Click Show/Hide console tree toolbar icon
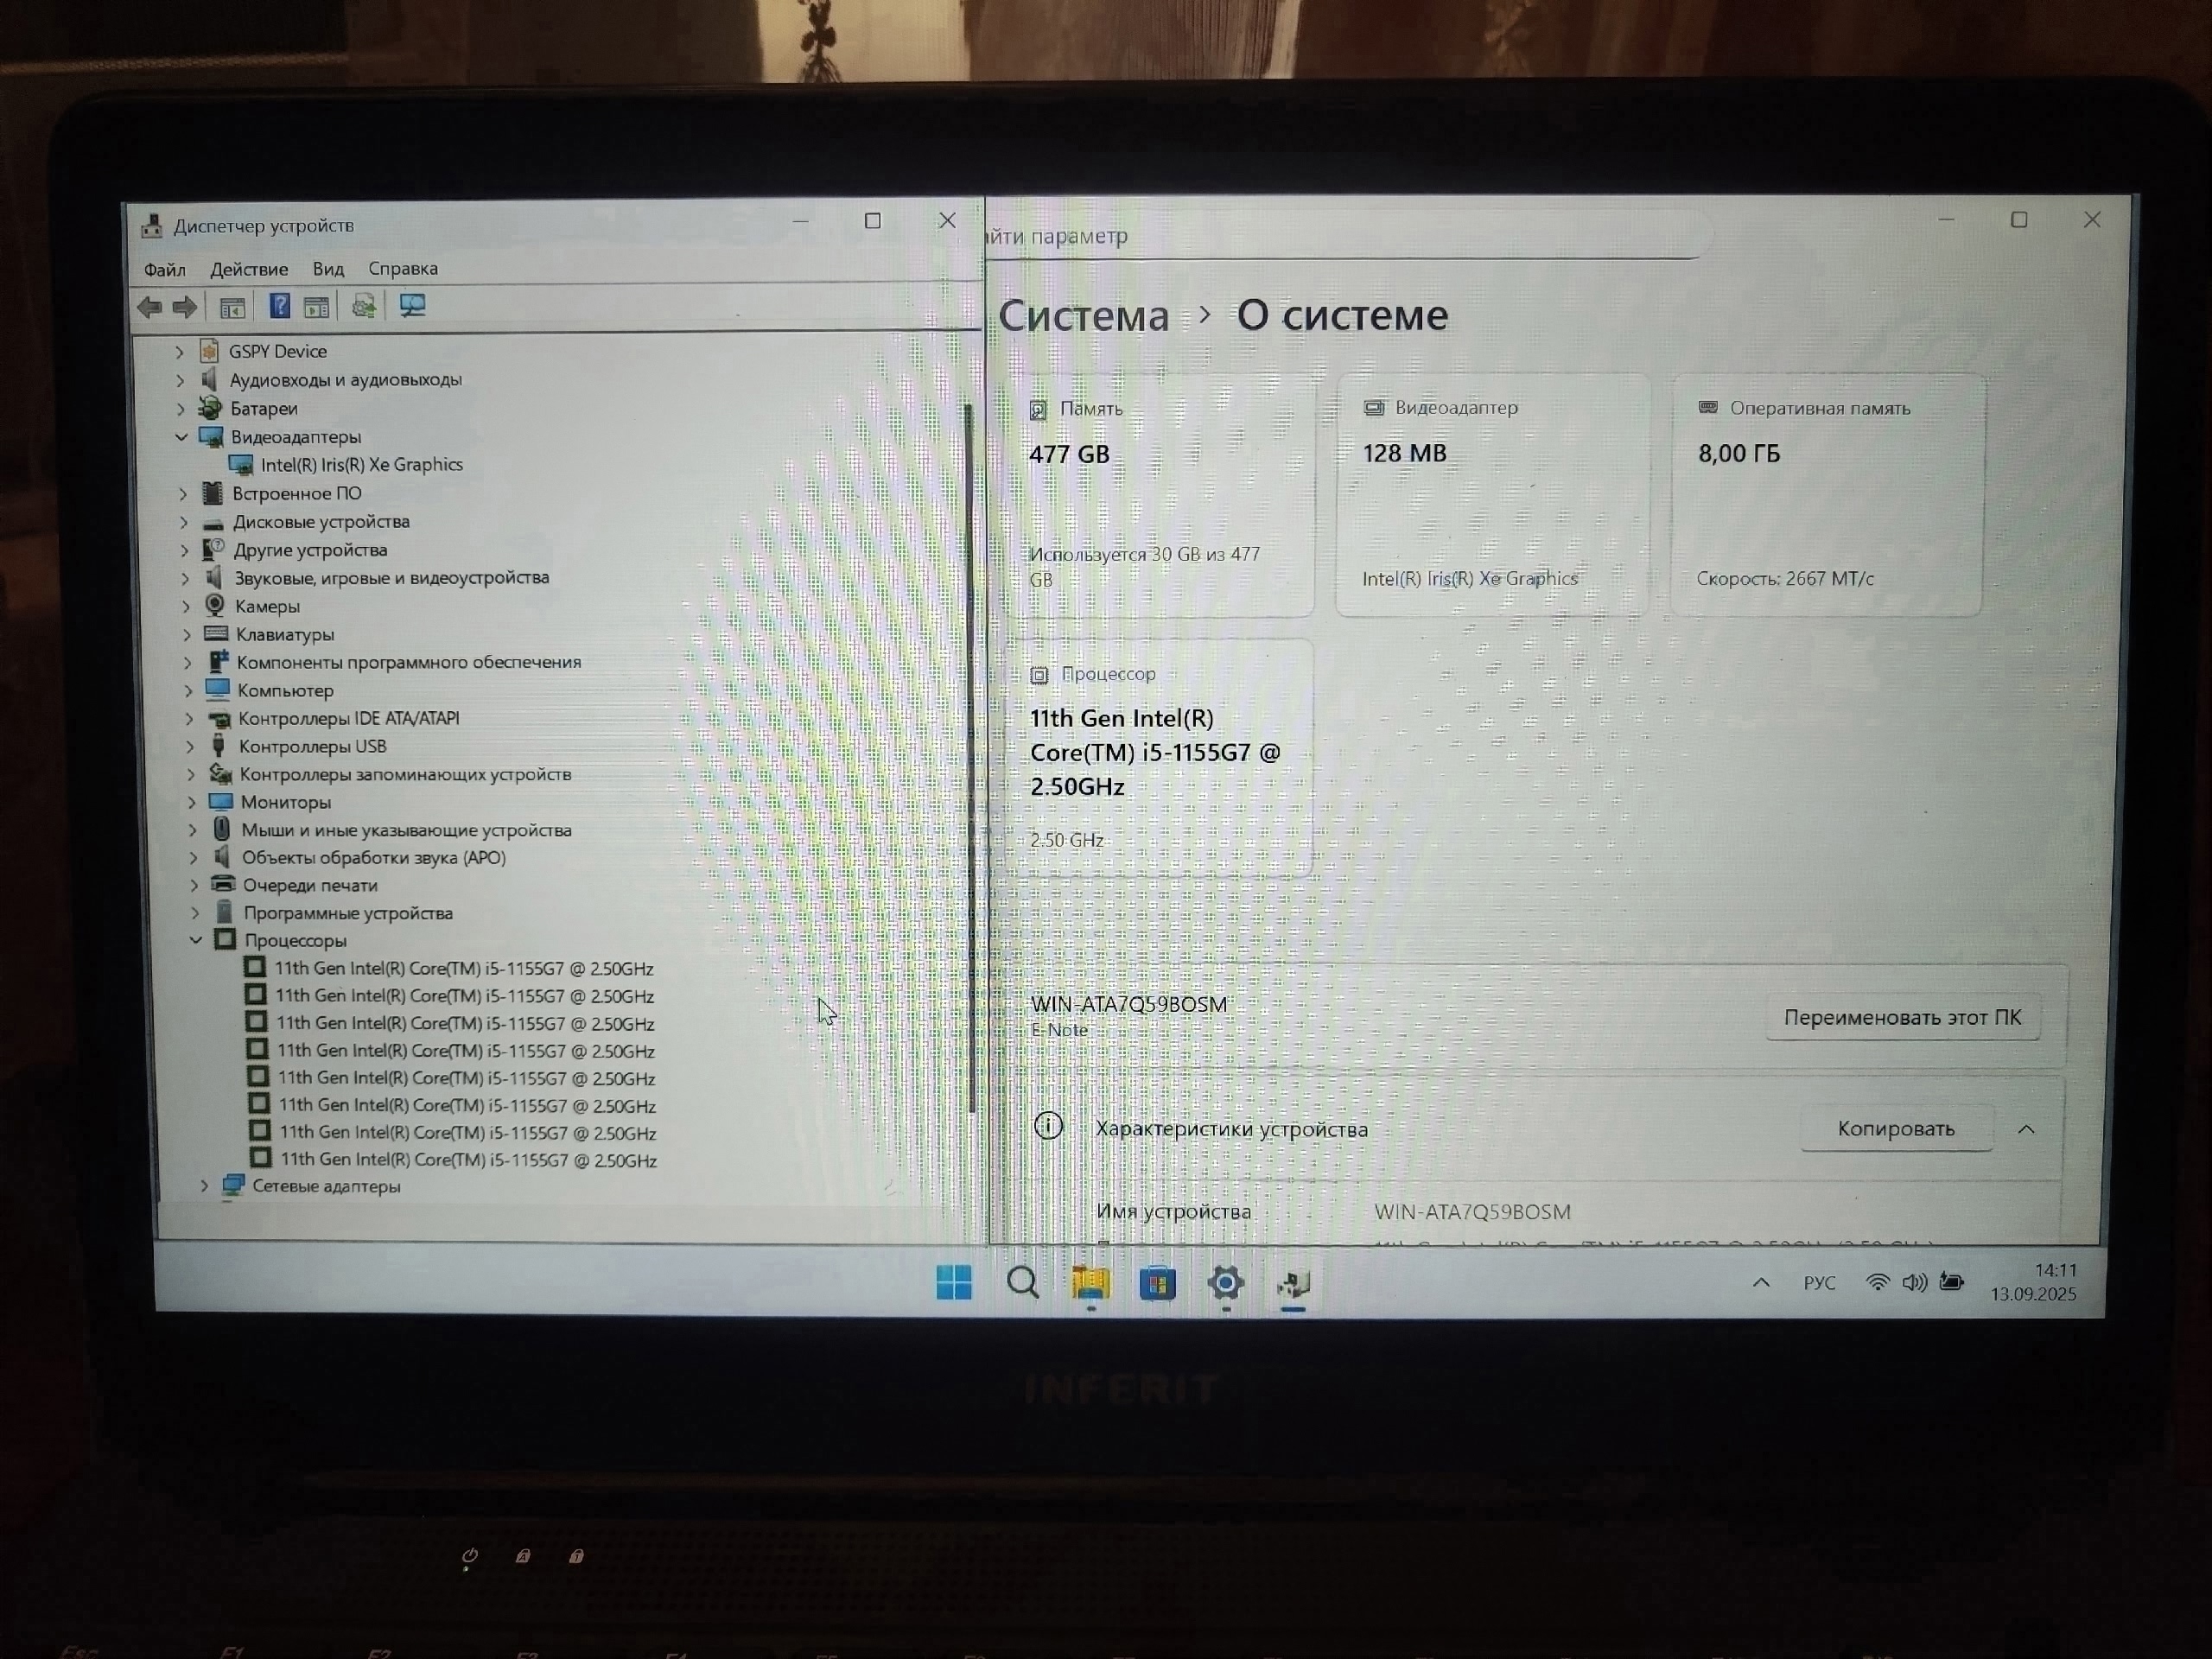 (x=232, y=308)
